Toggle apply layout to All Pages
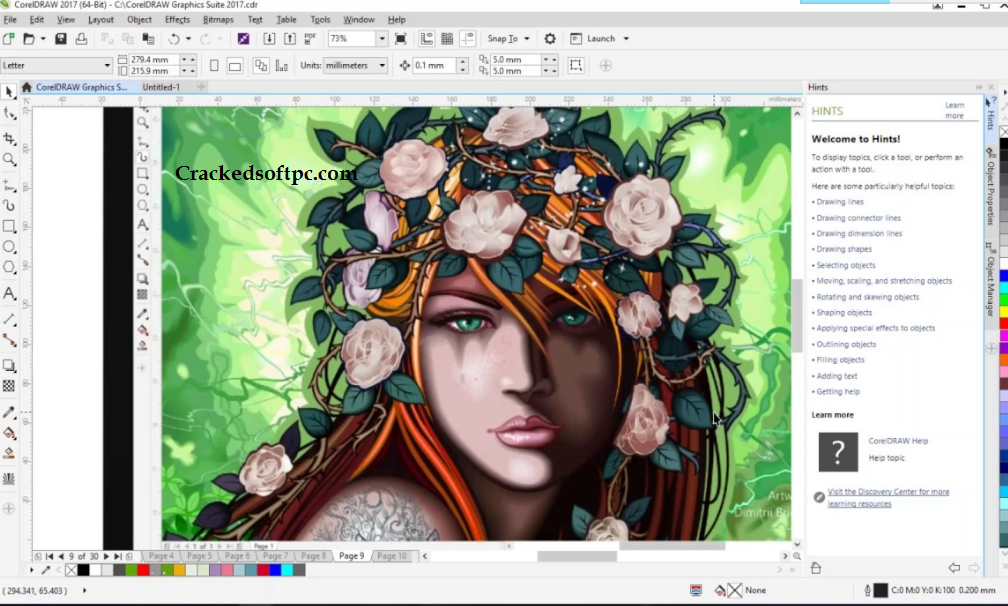1008x606 pixels. [x=261, y=66]
